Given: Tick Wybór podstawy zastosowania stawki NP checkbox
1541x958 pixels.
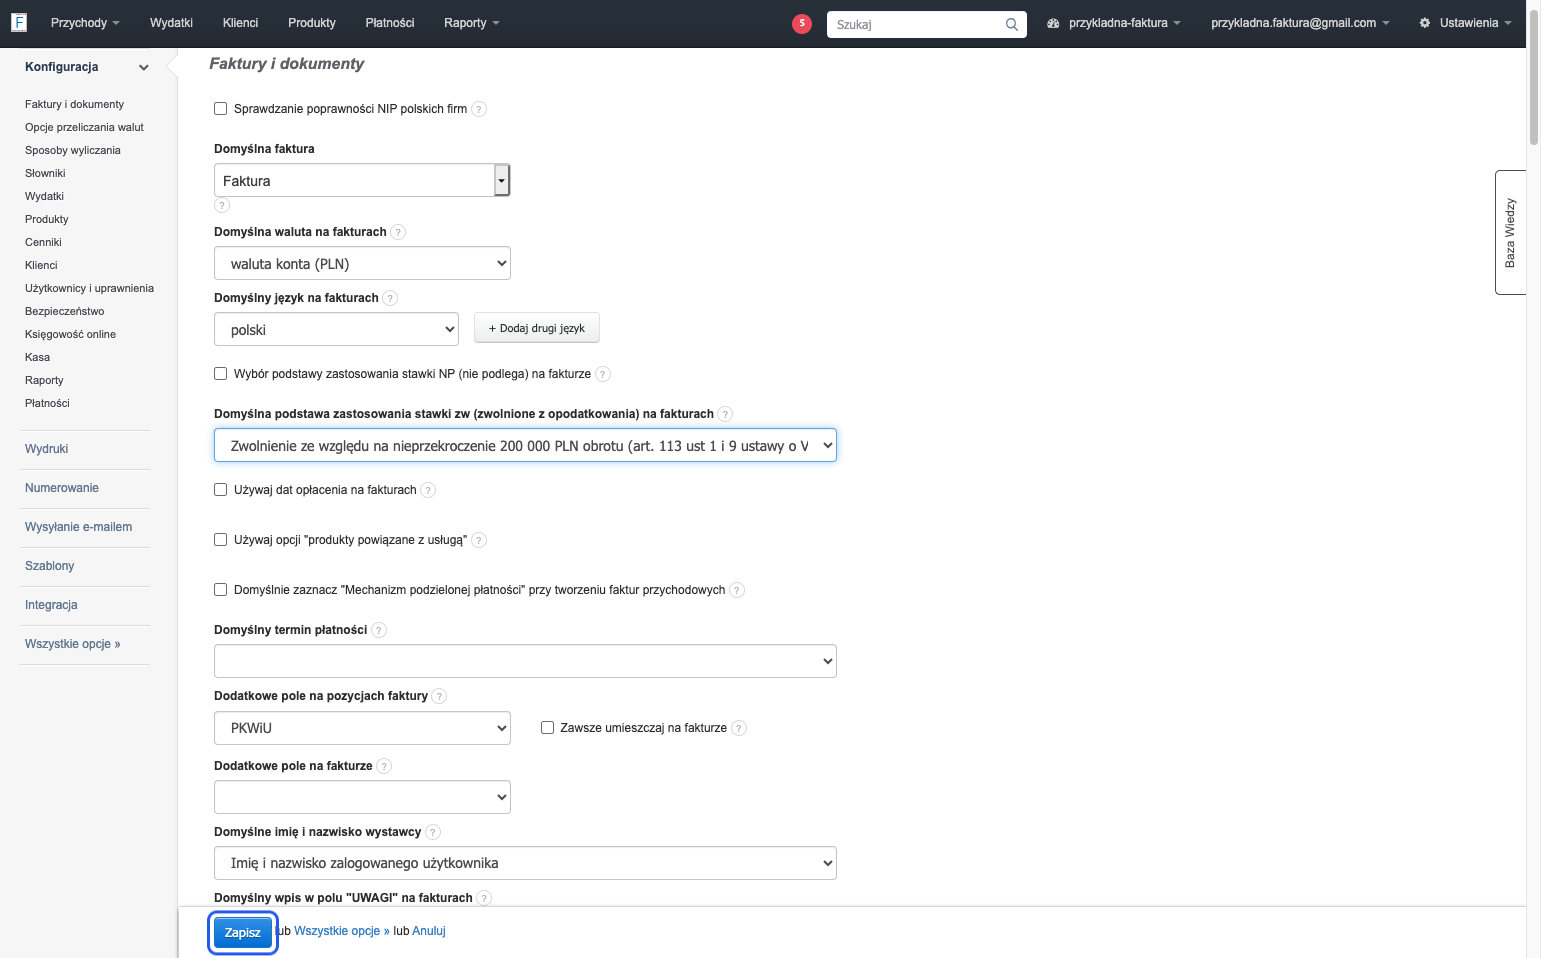Looking at the screenshot, I should [221, 374].
